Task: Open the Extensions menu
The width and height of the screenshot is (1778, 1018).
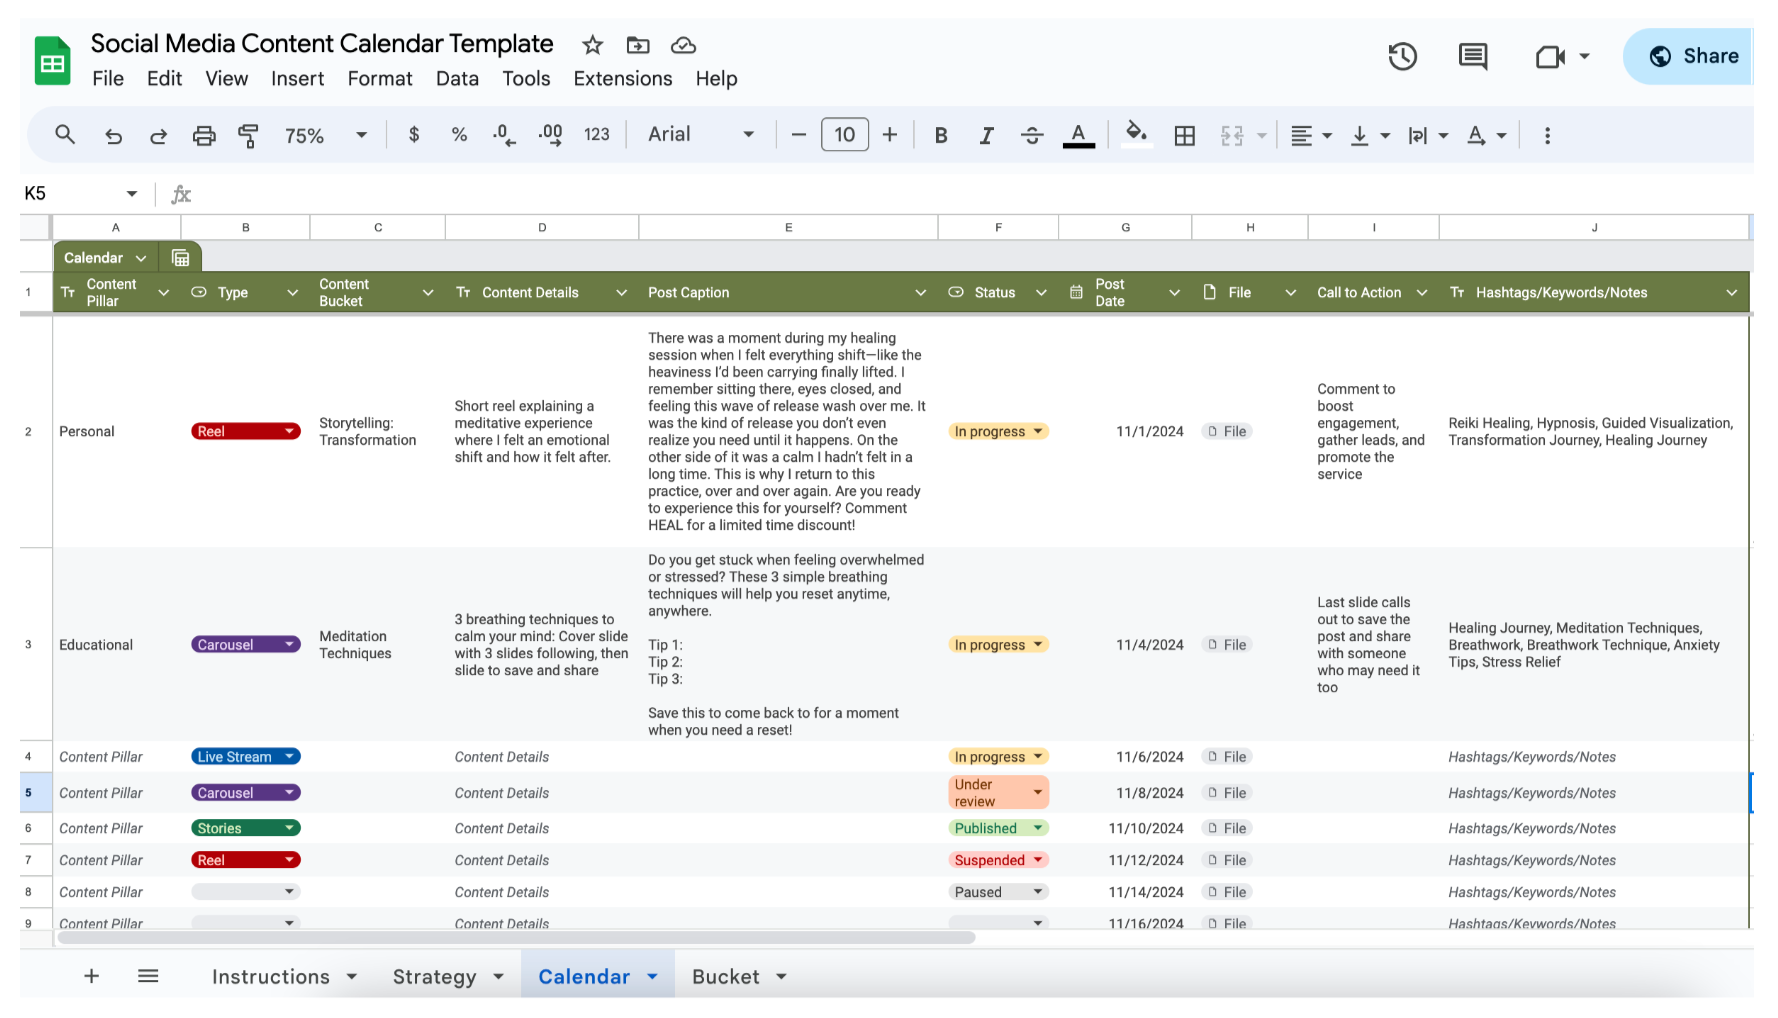Action: point(623,78)
